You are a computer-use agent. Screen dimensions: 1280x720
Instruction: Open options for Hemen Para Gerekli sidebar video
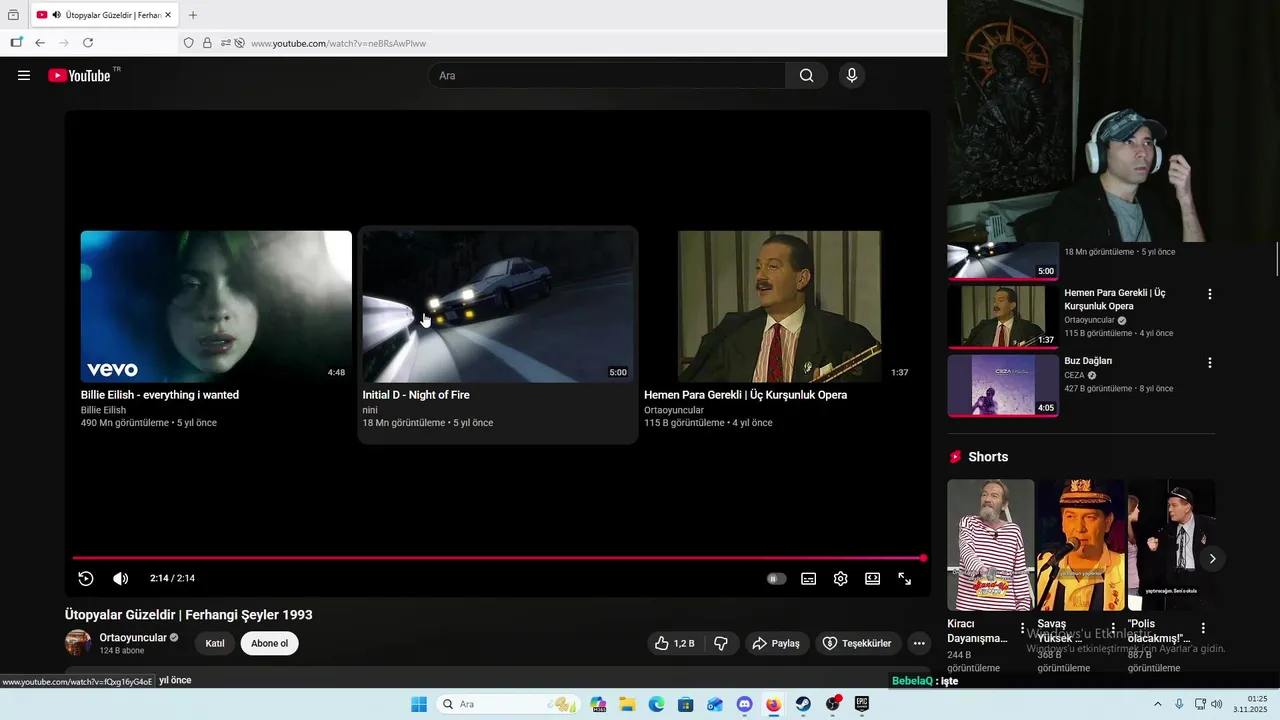pyautogui.click(x=1209, y=294)
